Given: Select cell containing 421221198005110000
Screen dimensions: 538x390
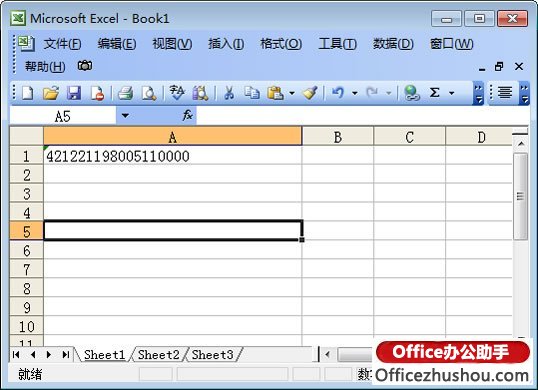Looking at the screenshot, I should (x=173, y=156).
